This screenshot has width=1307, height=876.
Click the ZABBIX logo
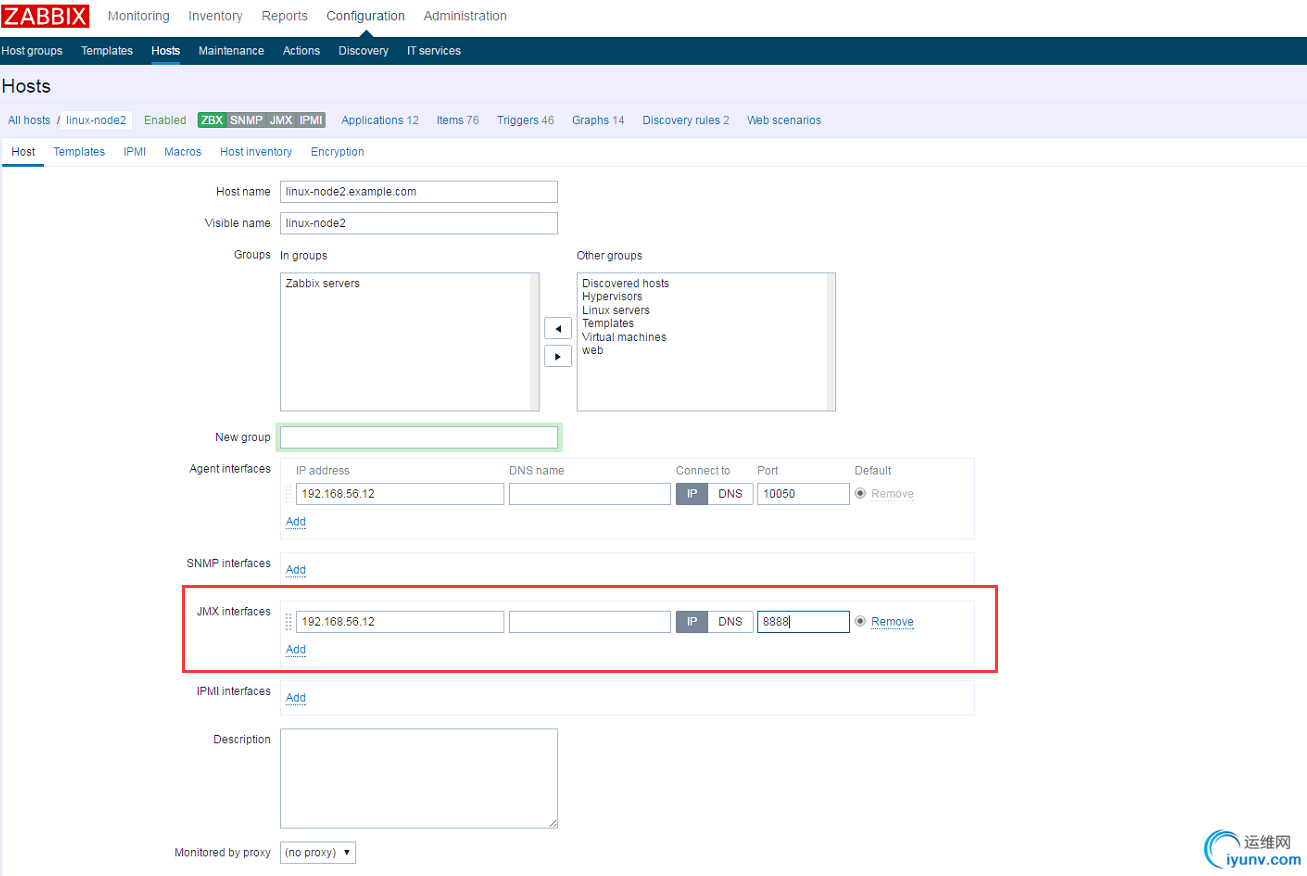(45, 16)
